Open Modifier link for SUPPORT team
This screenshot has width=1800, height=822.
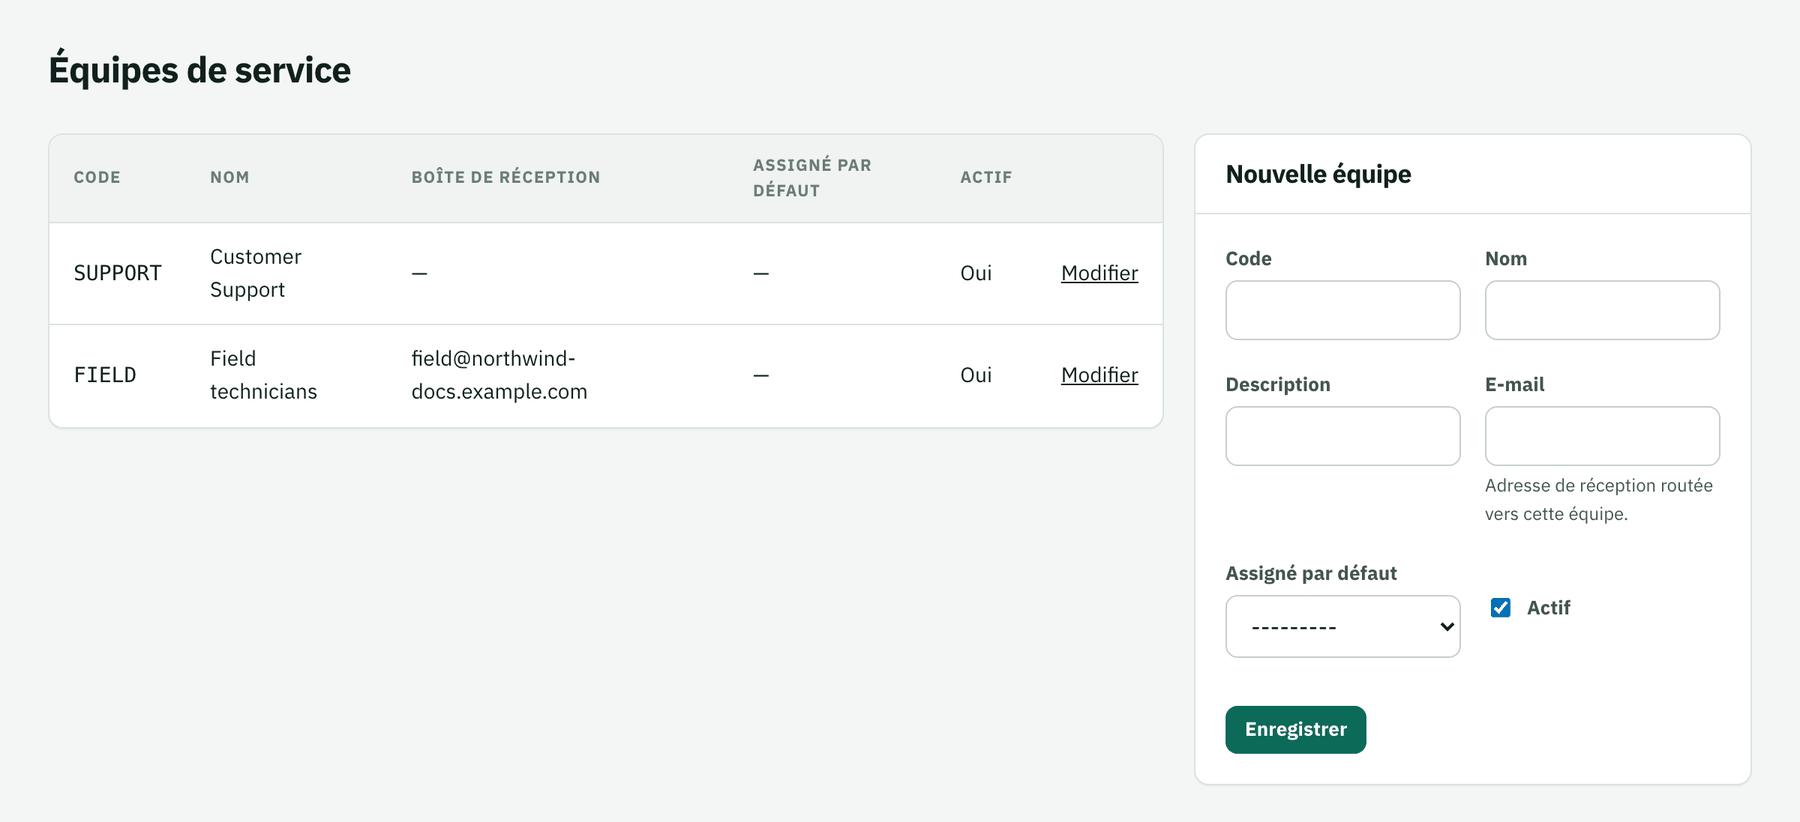(1099, 273)
